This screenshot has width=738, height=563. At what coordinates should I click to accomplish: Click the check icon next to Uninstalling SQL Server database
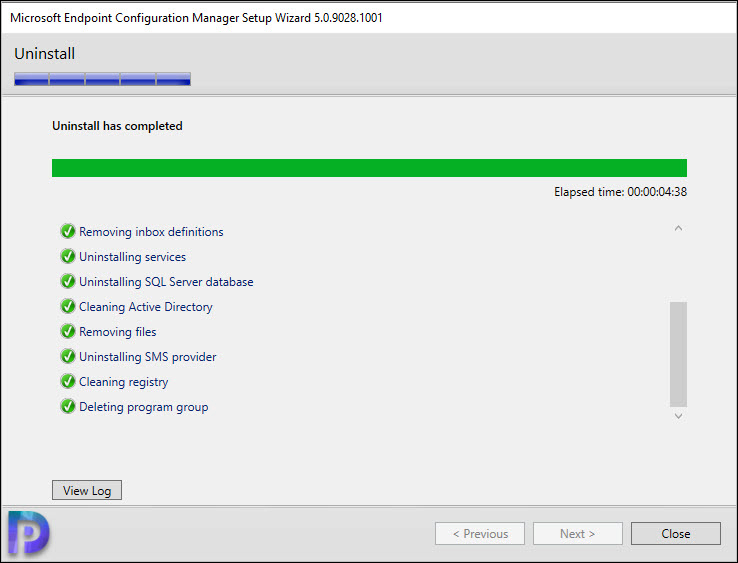click(68, 281)
